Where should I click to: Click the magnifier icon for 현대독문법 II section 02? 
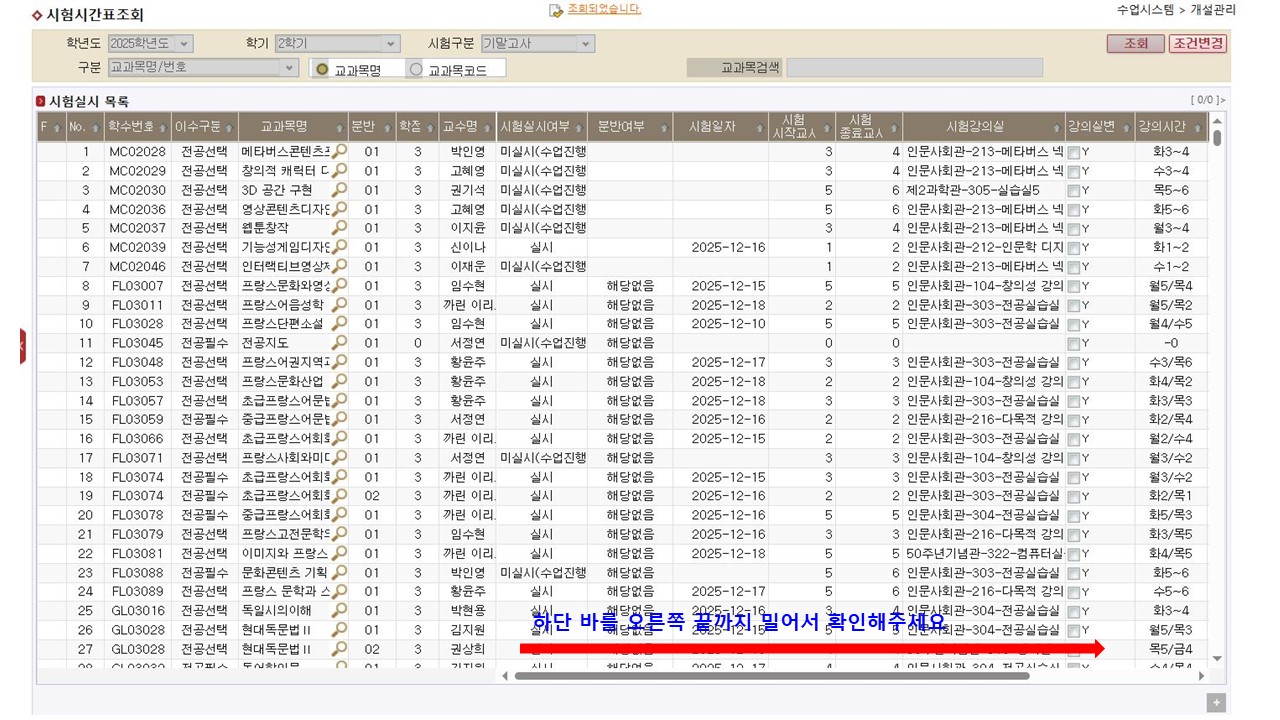340,647
